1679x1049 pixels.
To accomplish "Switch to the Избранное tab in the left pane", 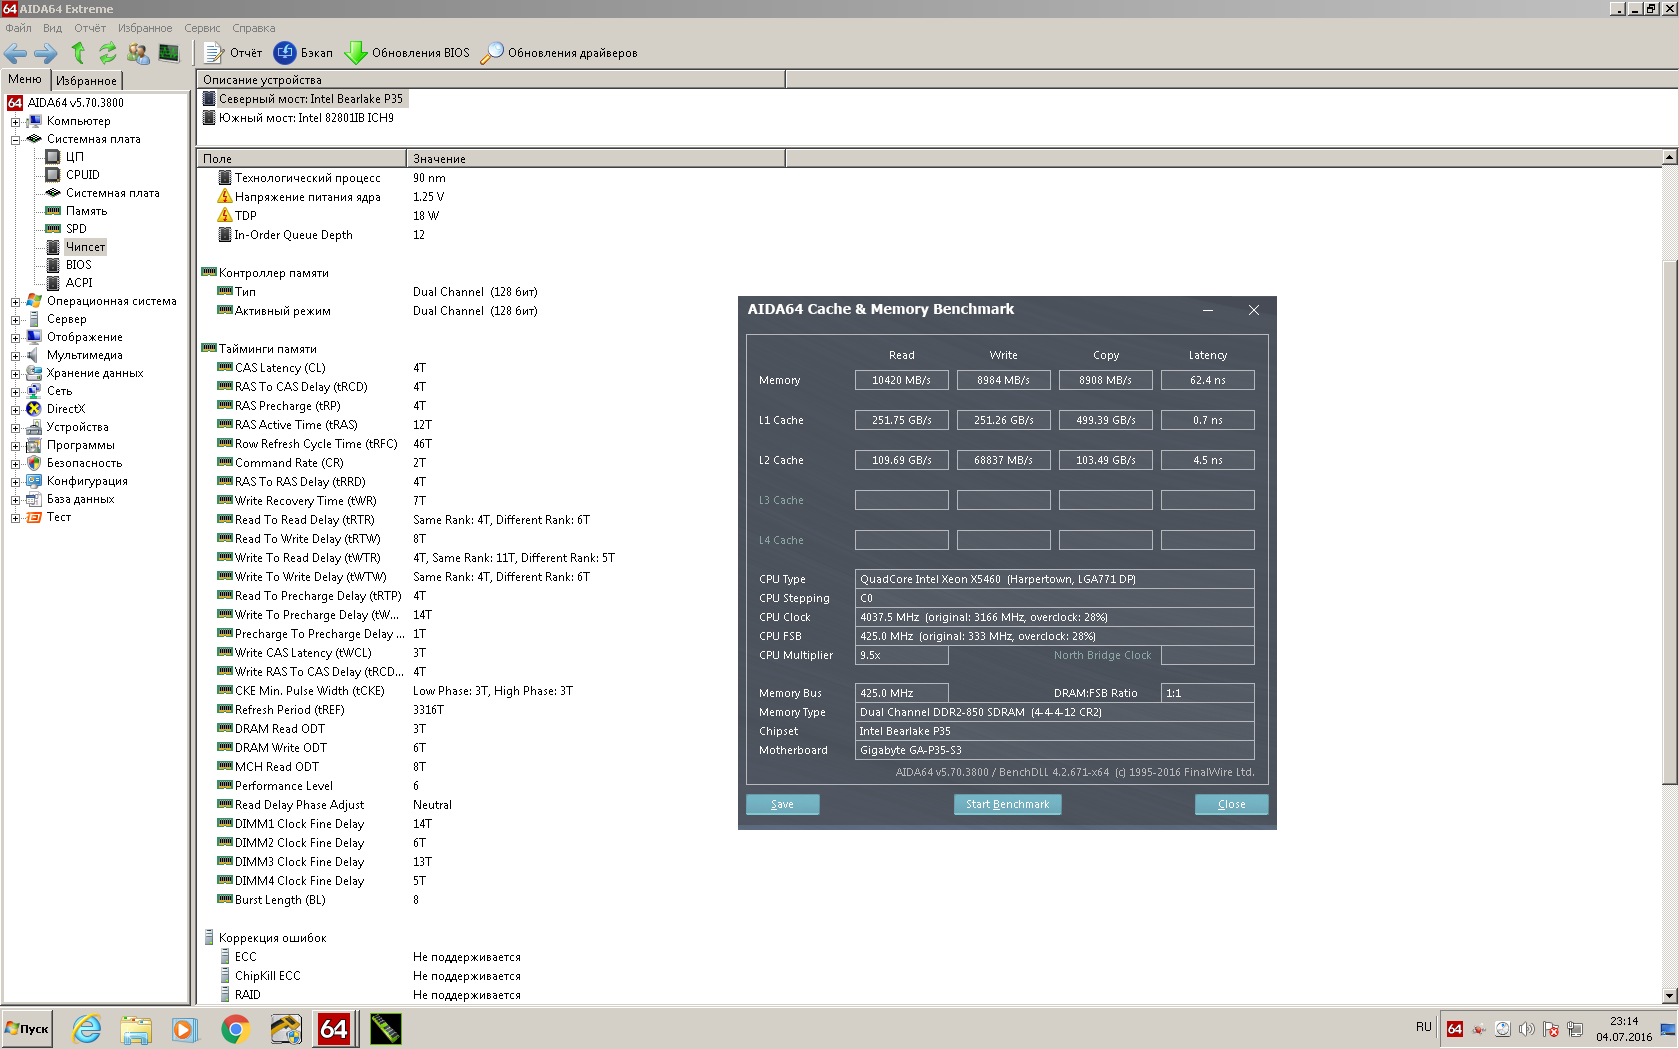I will [x=86, y=81].
